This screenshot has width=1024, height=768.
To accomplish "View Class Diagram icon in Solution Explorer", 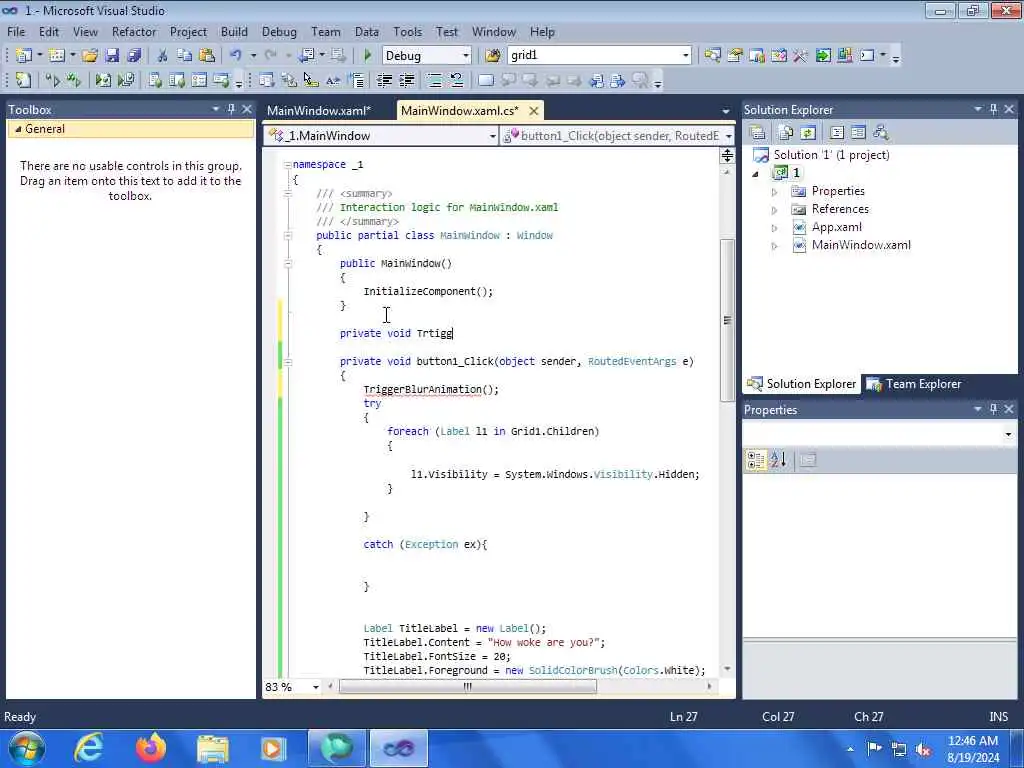I will (881, 133).
